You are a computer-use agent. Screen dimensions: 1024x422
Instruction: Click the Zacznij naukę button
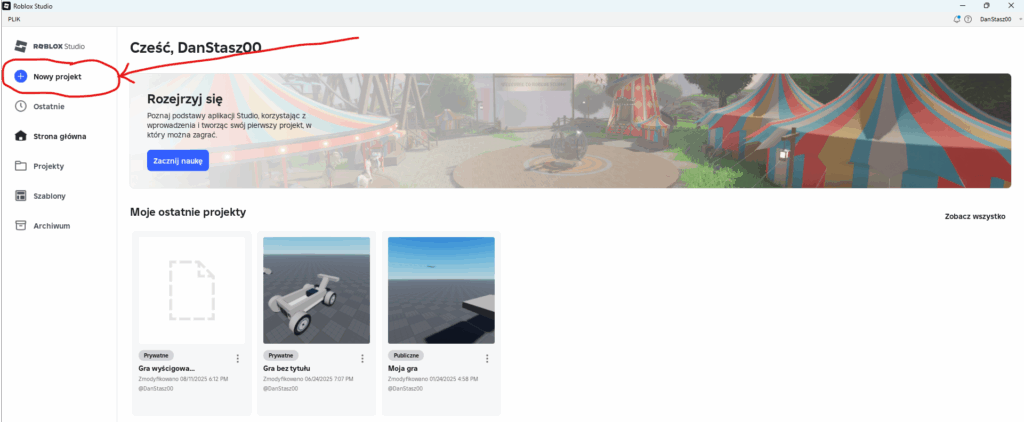(x=178, y=160)
